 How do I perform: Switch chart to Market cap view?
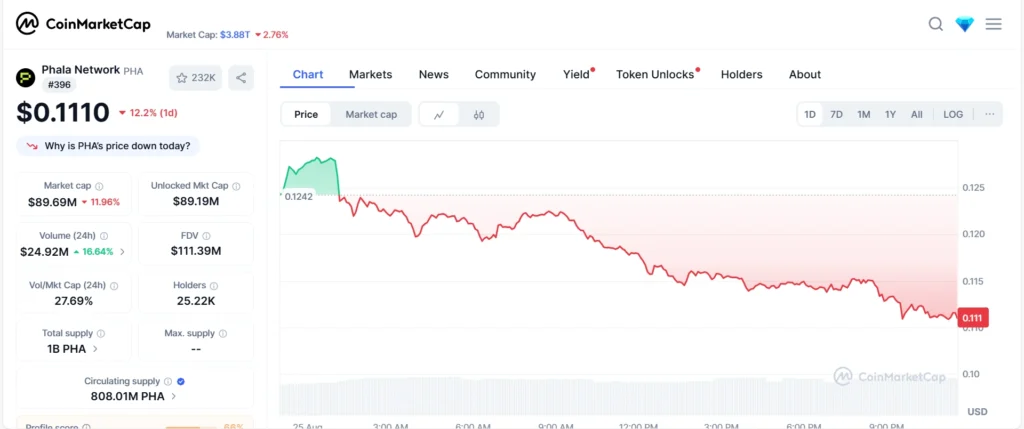pyautogui.click(x=371, y=114)
